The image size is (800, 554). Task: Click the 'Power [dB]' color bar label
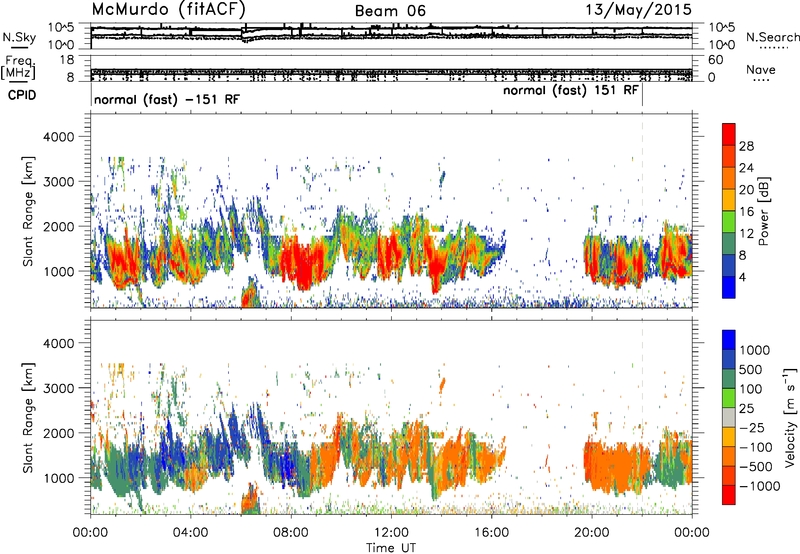(x=763, y=211)
